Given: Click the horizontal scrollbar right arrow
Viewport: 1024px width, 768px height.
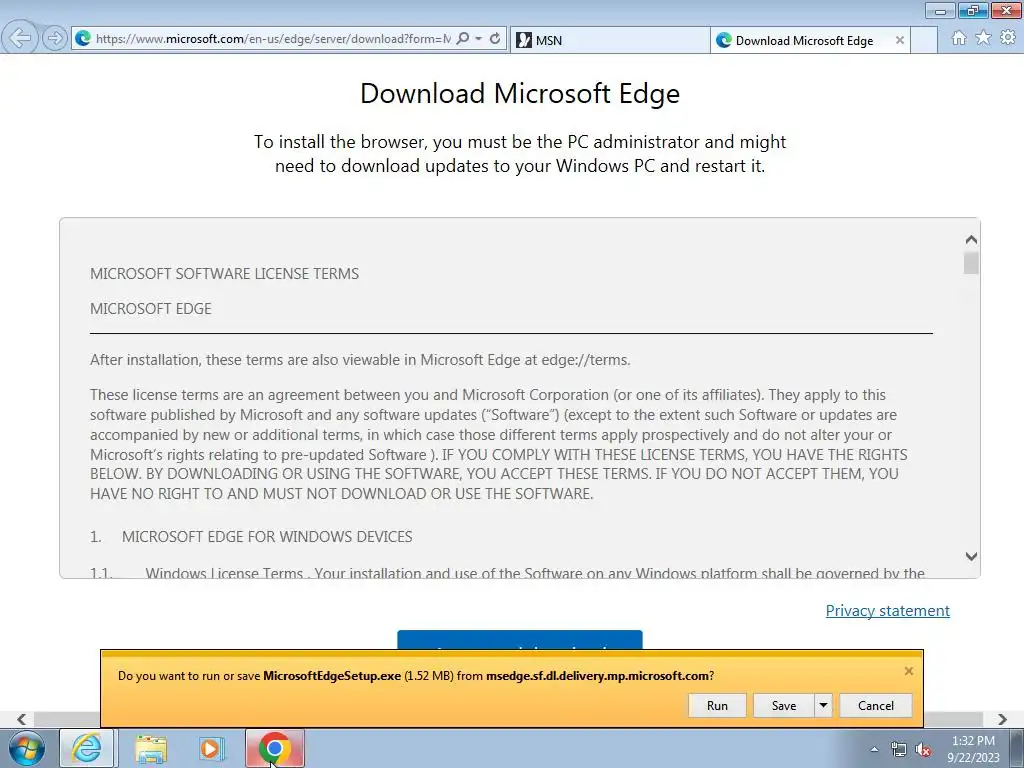Looking at the screenshot, I should coord(1002,719).
